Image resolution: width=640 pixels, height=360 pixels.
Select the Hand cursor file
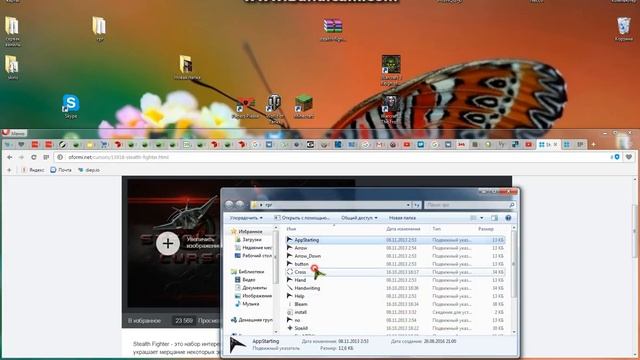click(x=395, y=280)
